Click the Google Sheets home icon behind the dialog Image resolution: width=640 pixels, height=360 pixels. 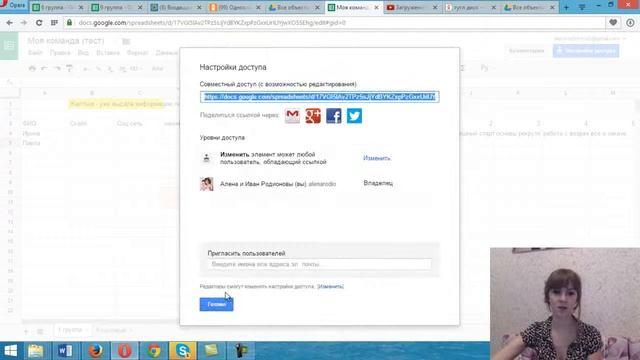point(9,46)
